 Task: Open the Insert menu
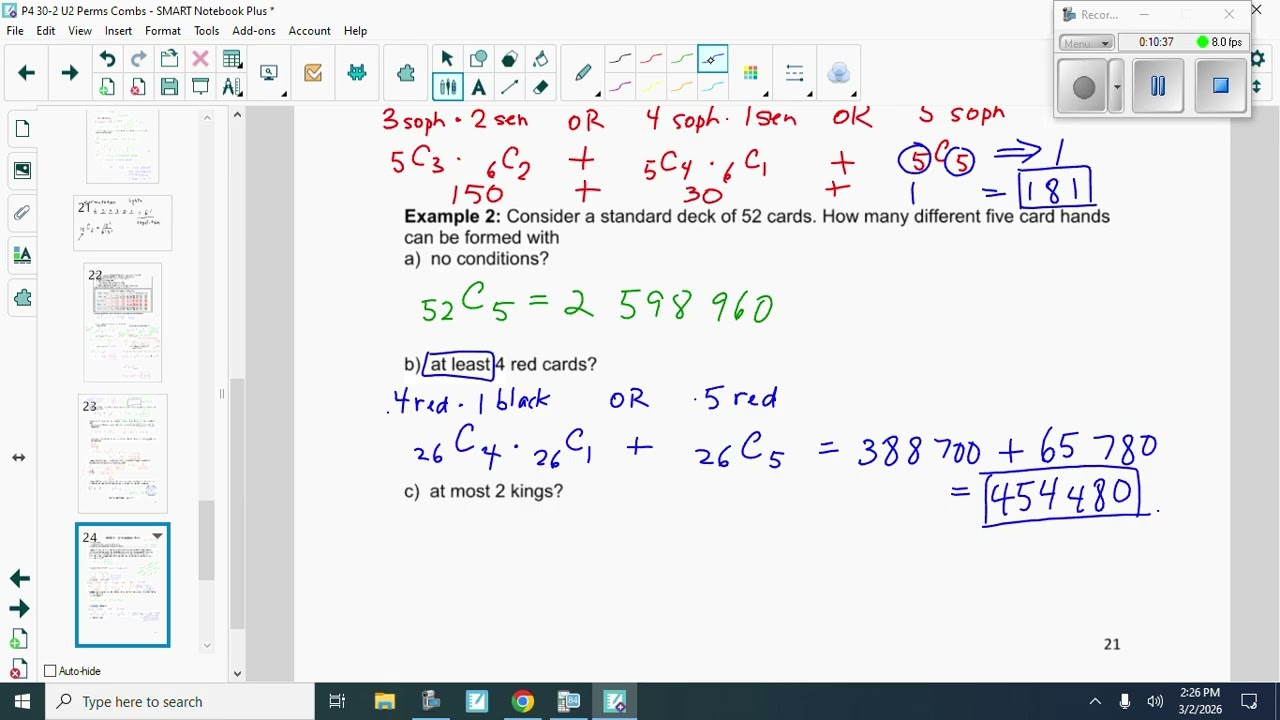click(118, 31)
